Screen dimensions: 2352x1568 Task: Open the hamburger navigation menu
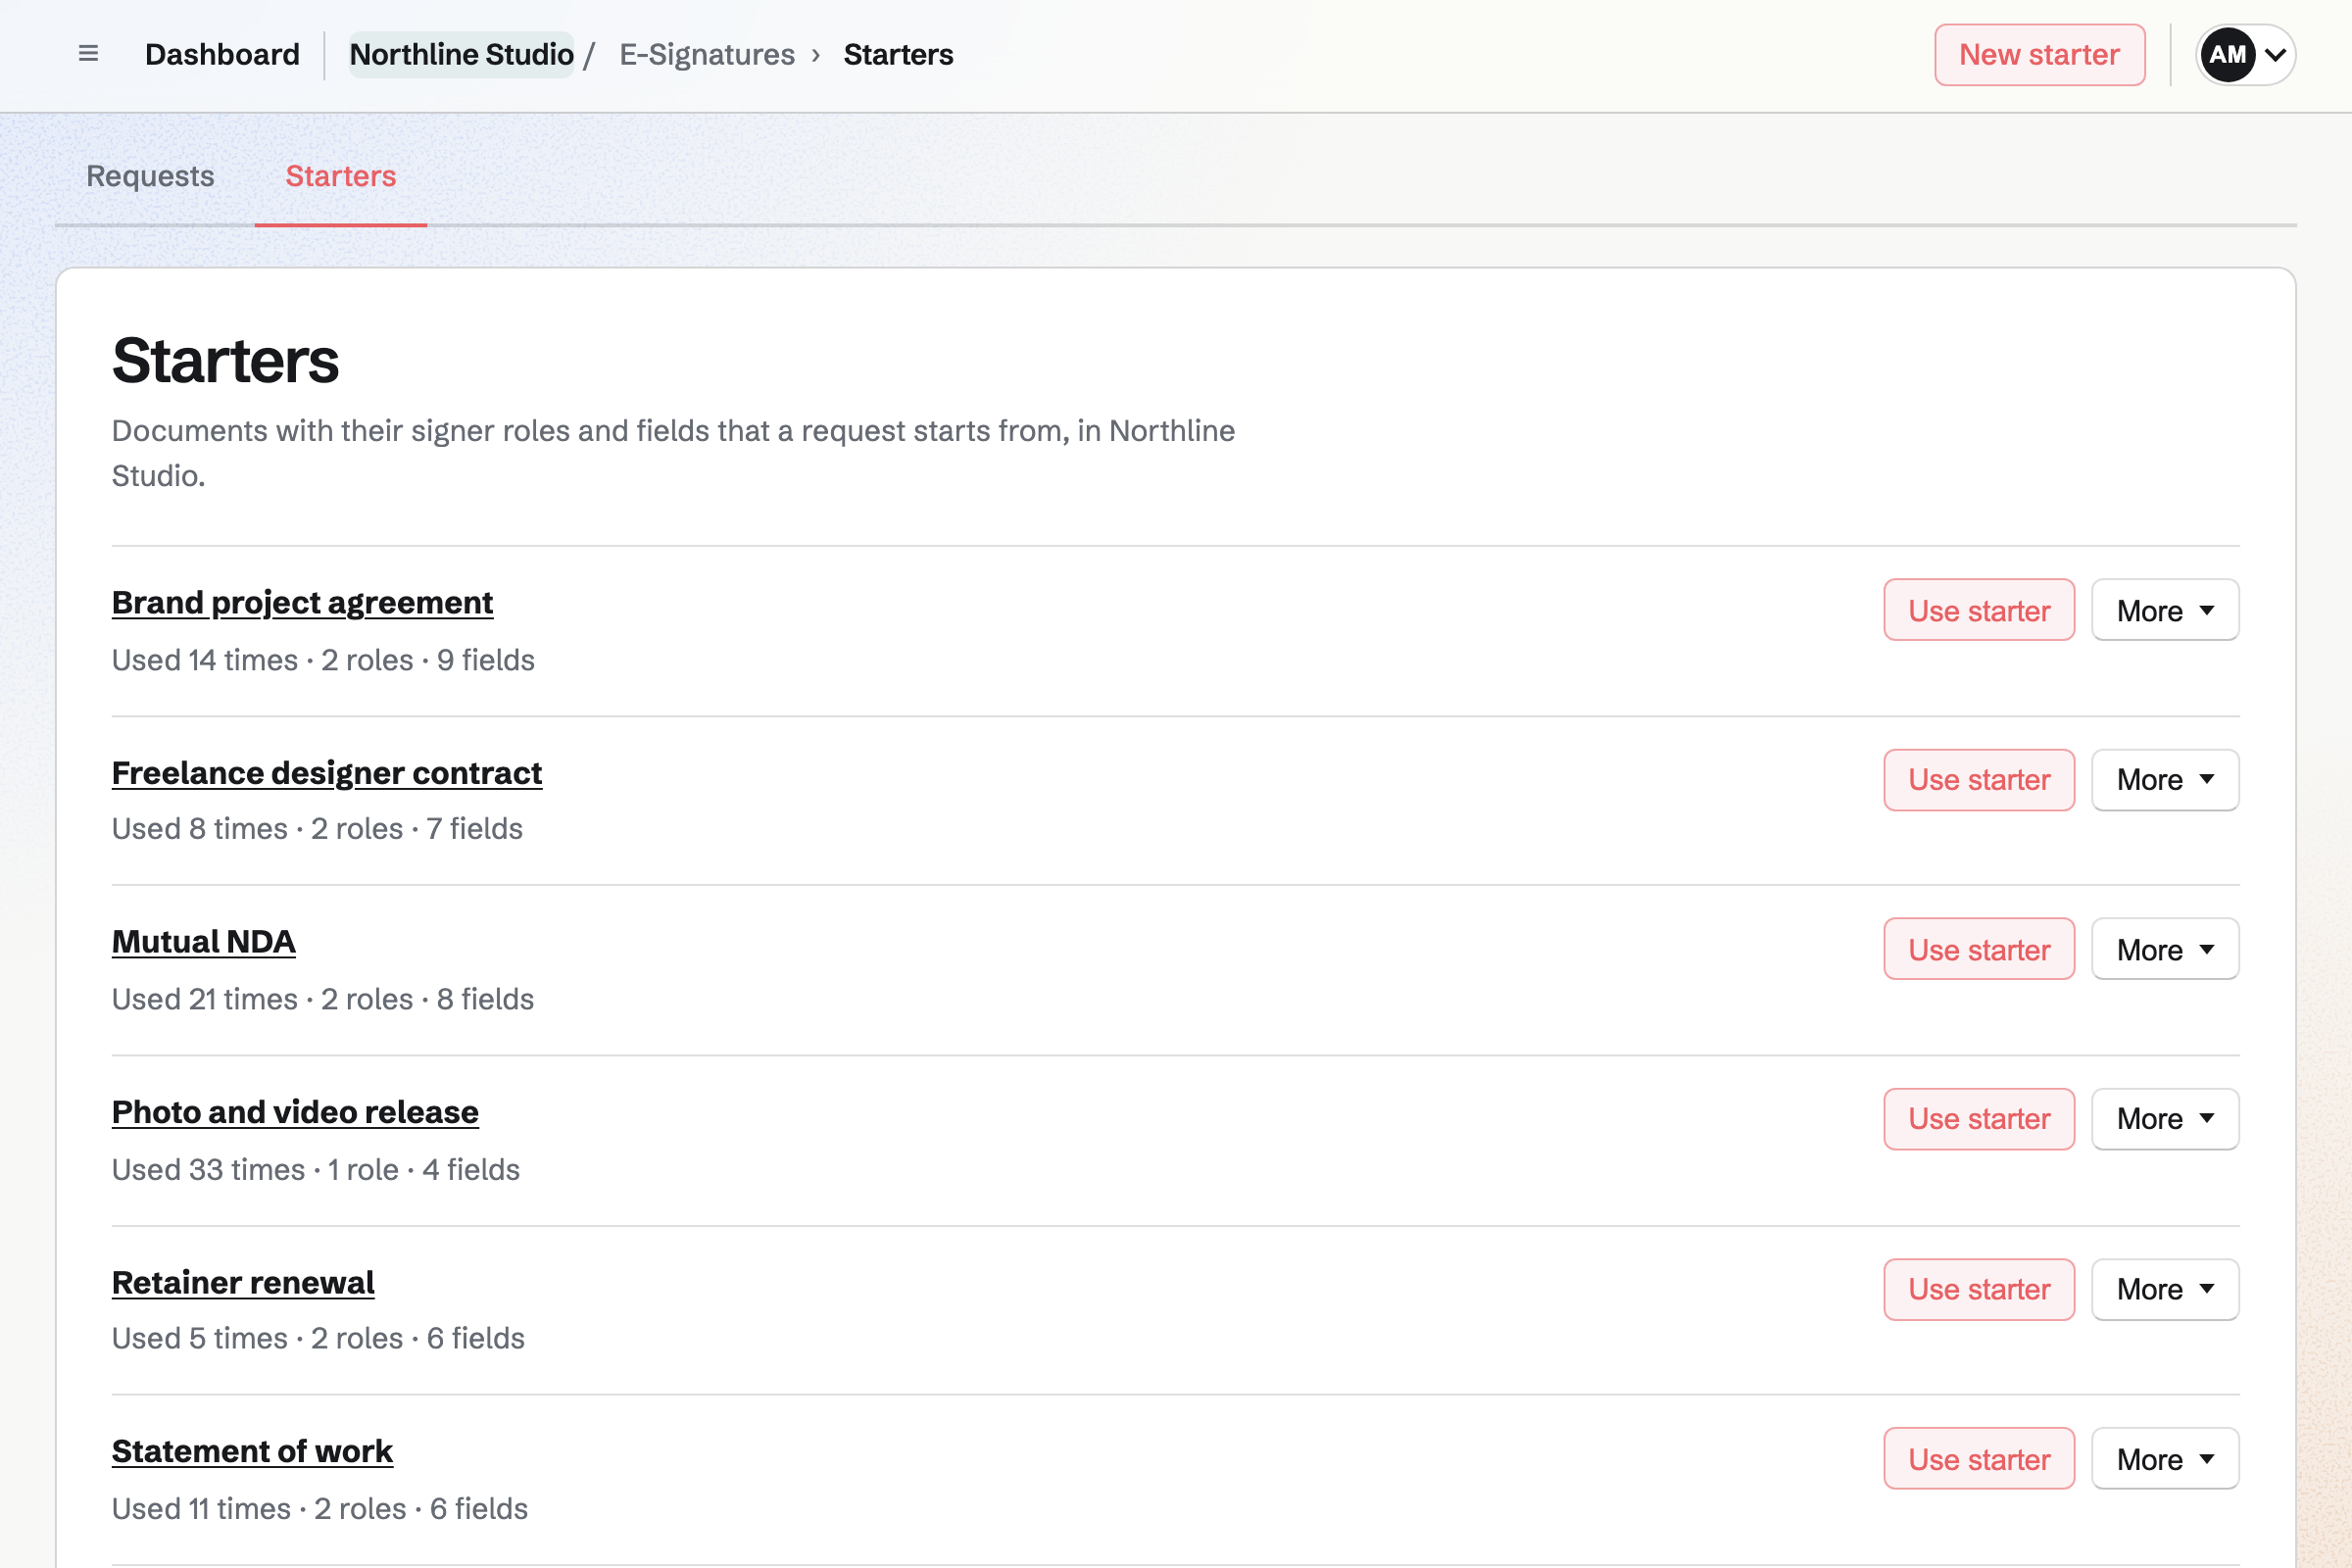coord(88,54)
